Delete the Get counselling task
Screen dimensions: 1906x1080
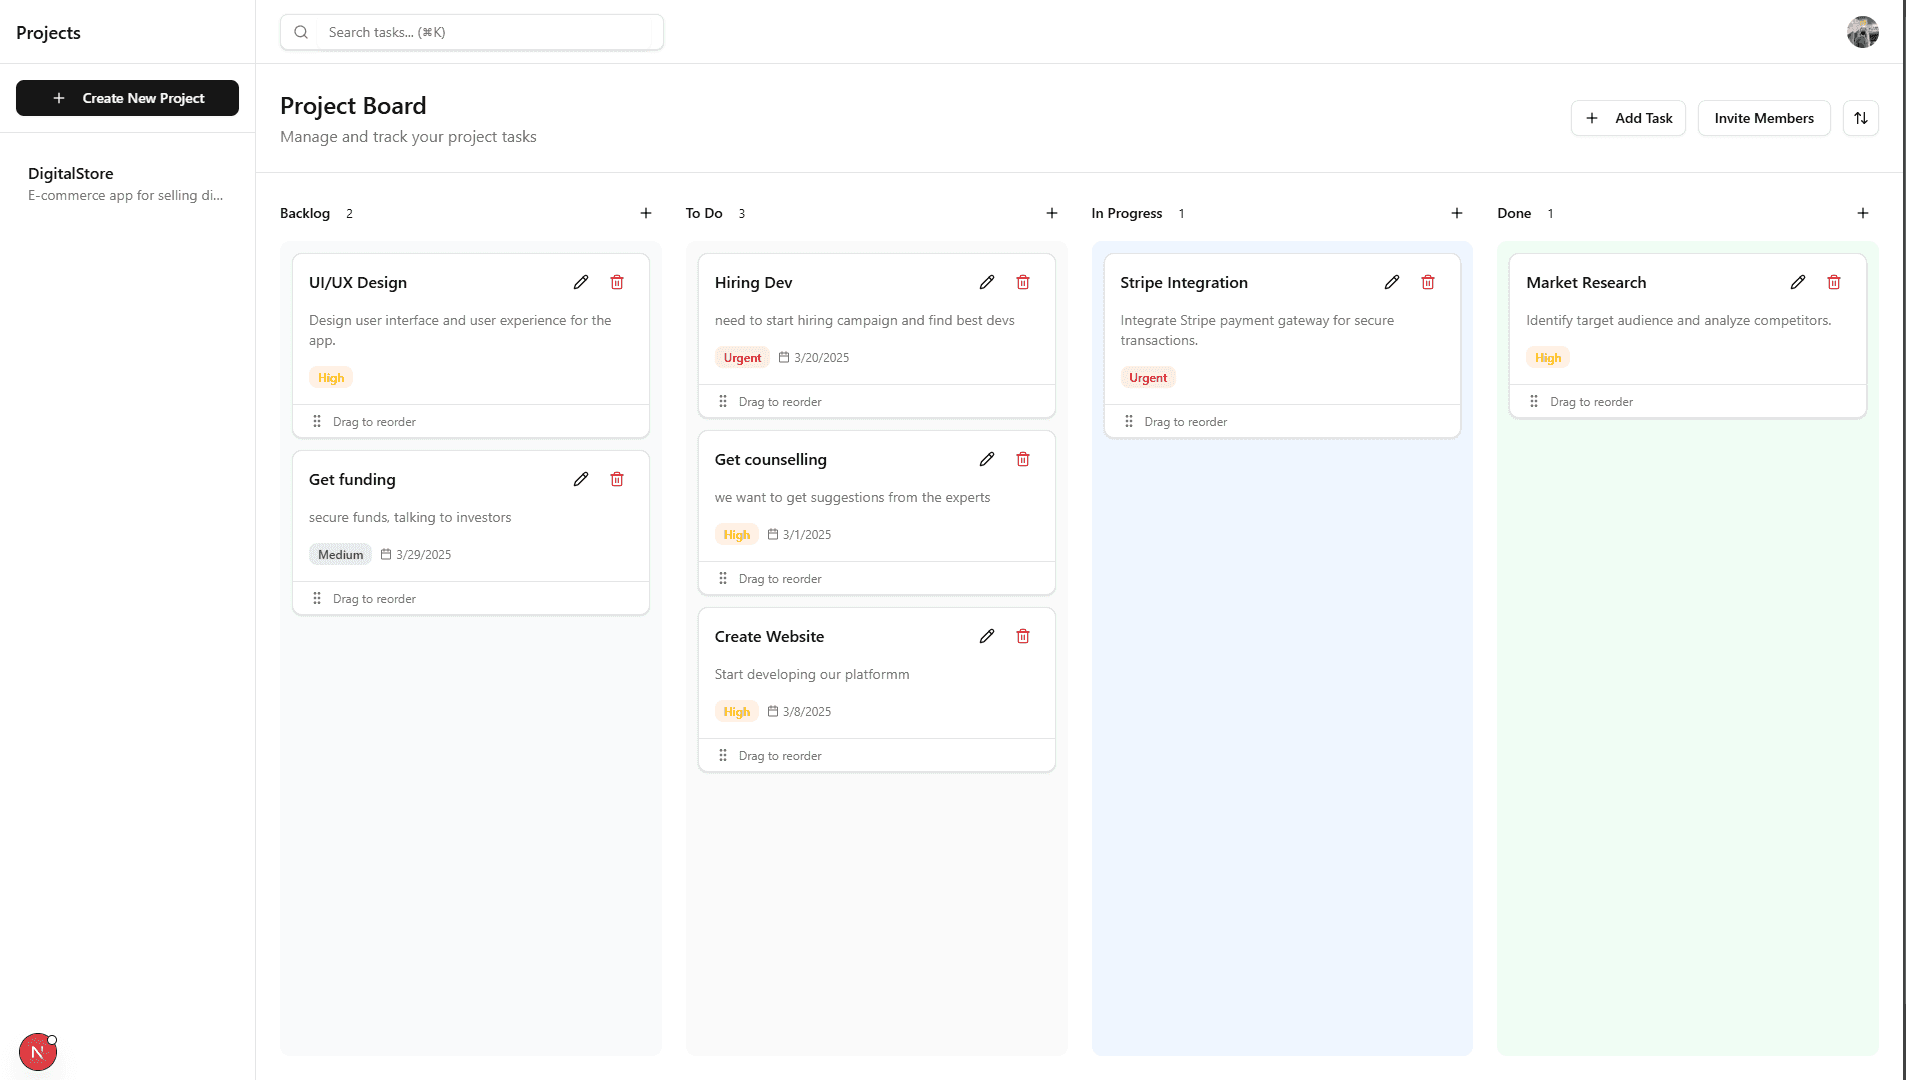pos(1023,459)
